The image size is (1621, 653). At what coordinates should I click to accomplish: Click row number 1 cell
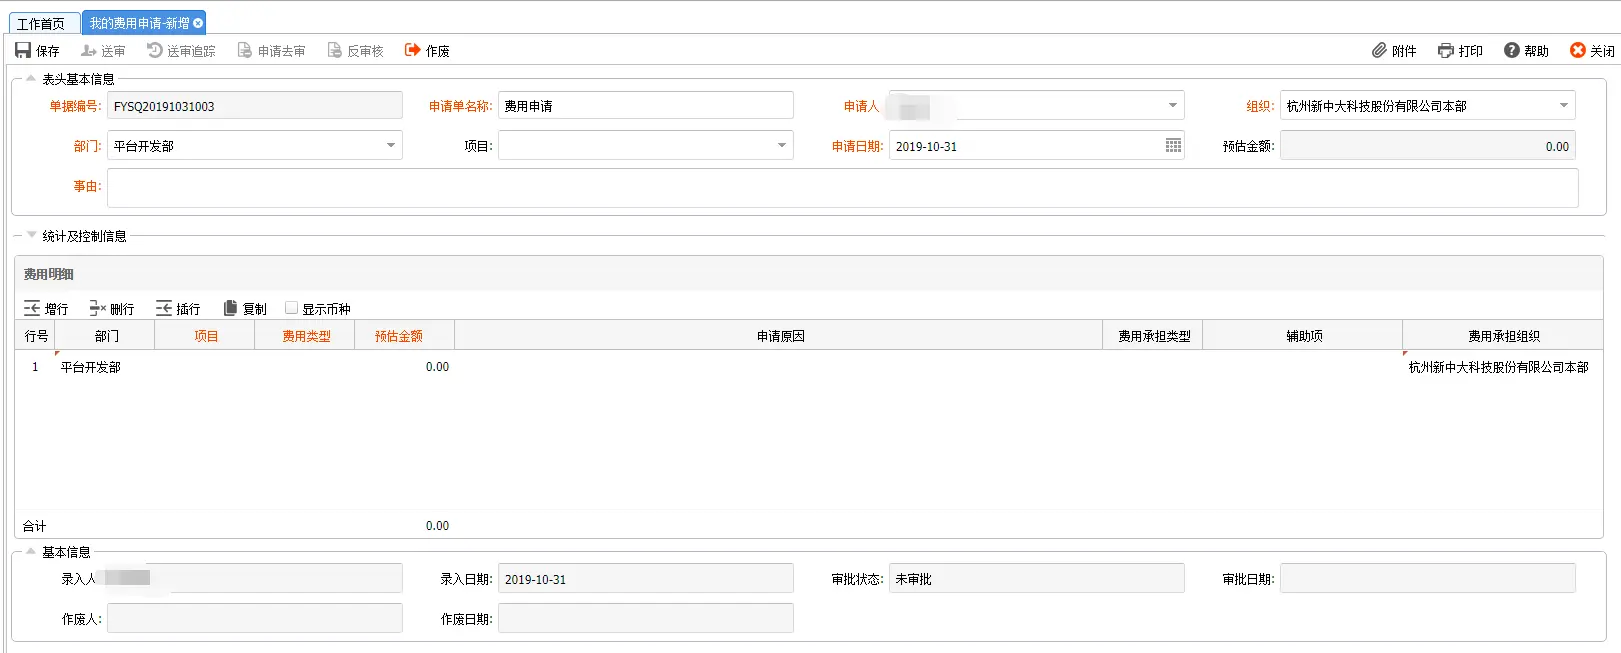[x=35, y=367]
